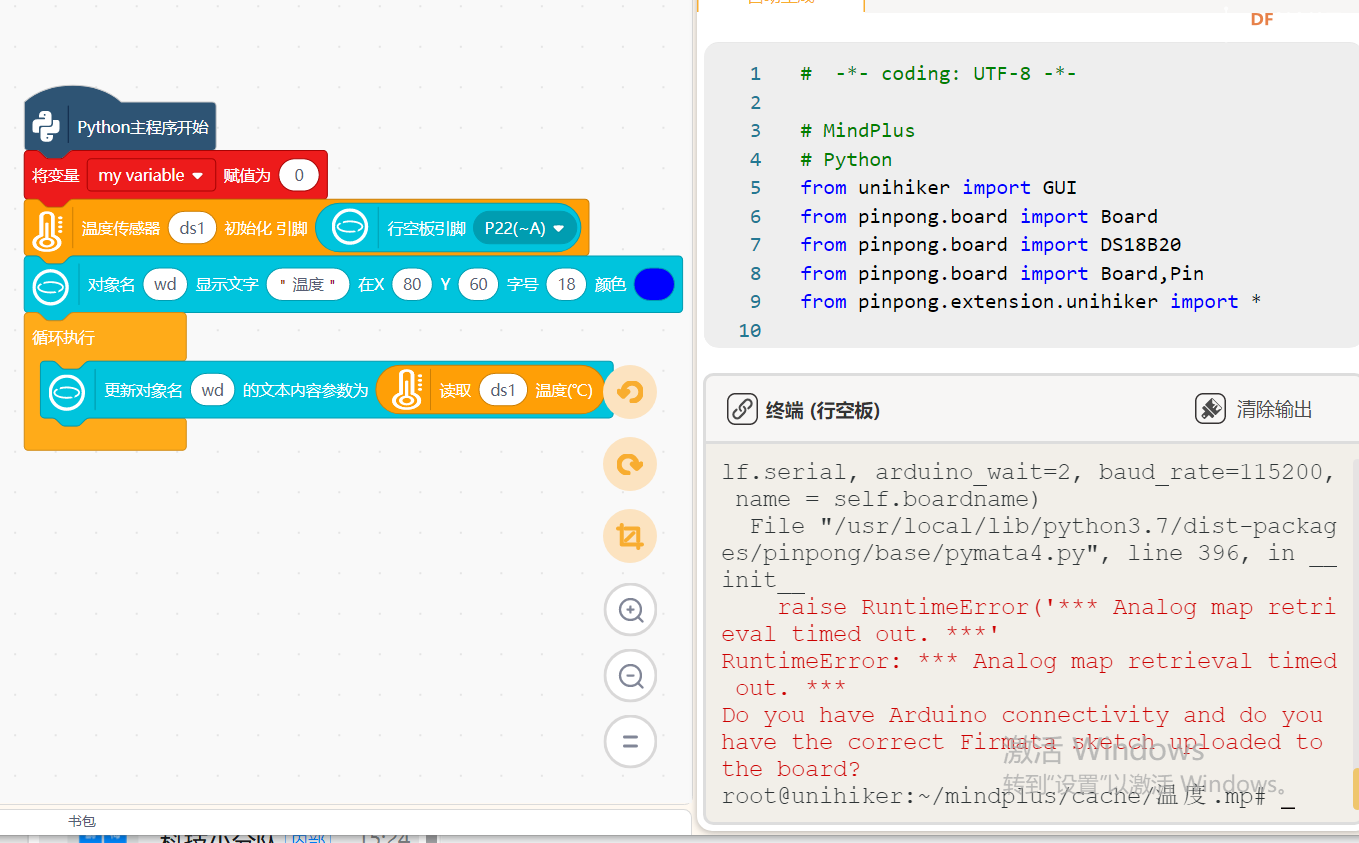Click terminal line "name = self.boardname)"
This screenshot has height=843, width=1359.
pos(887,499)
